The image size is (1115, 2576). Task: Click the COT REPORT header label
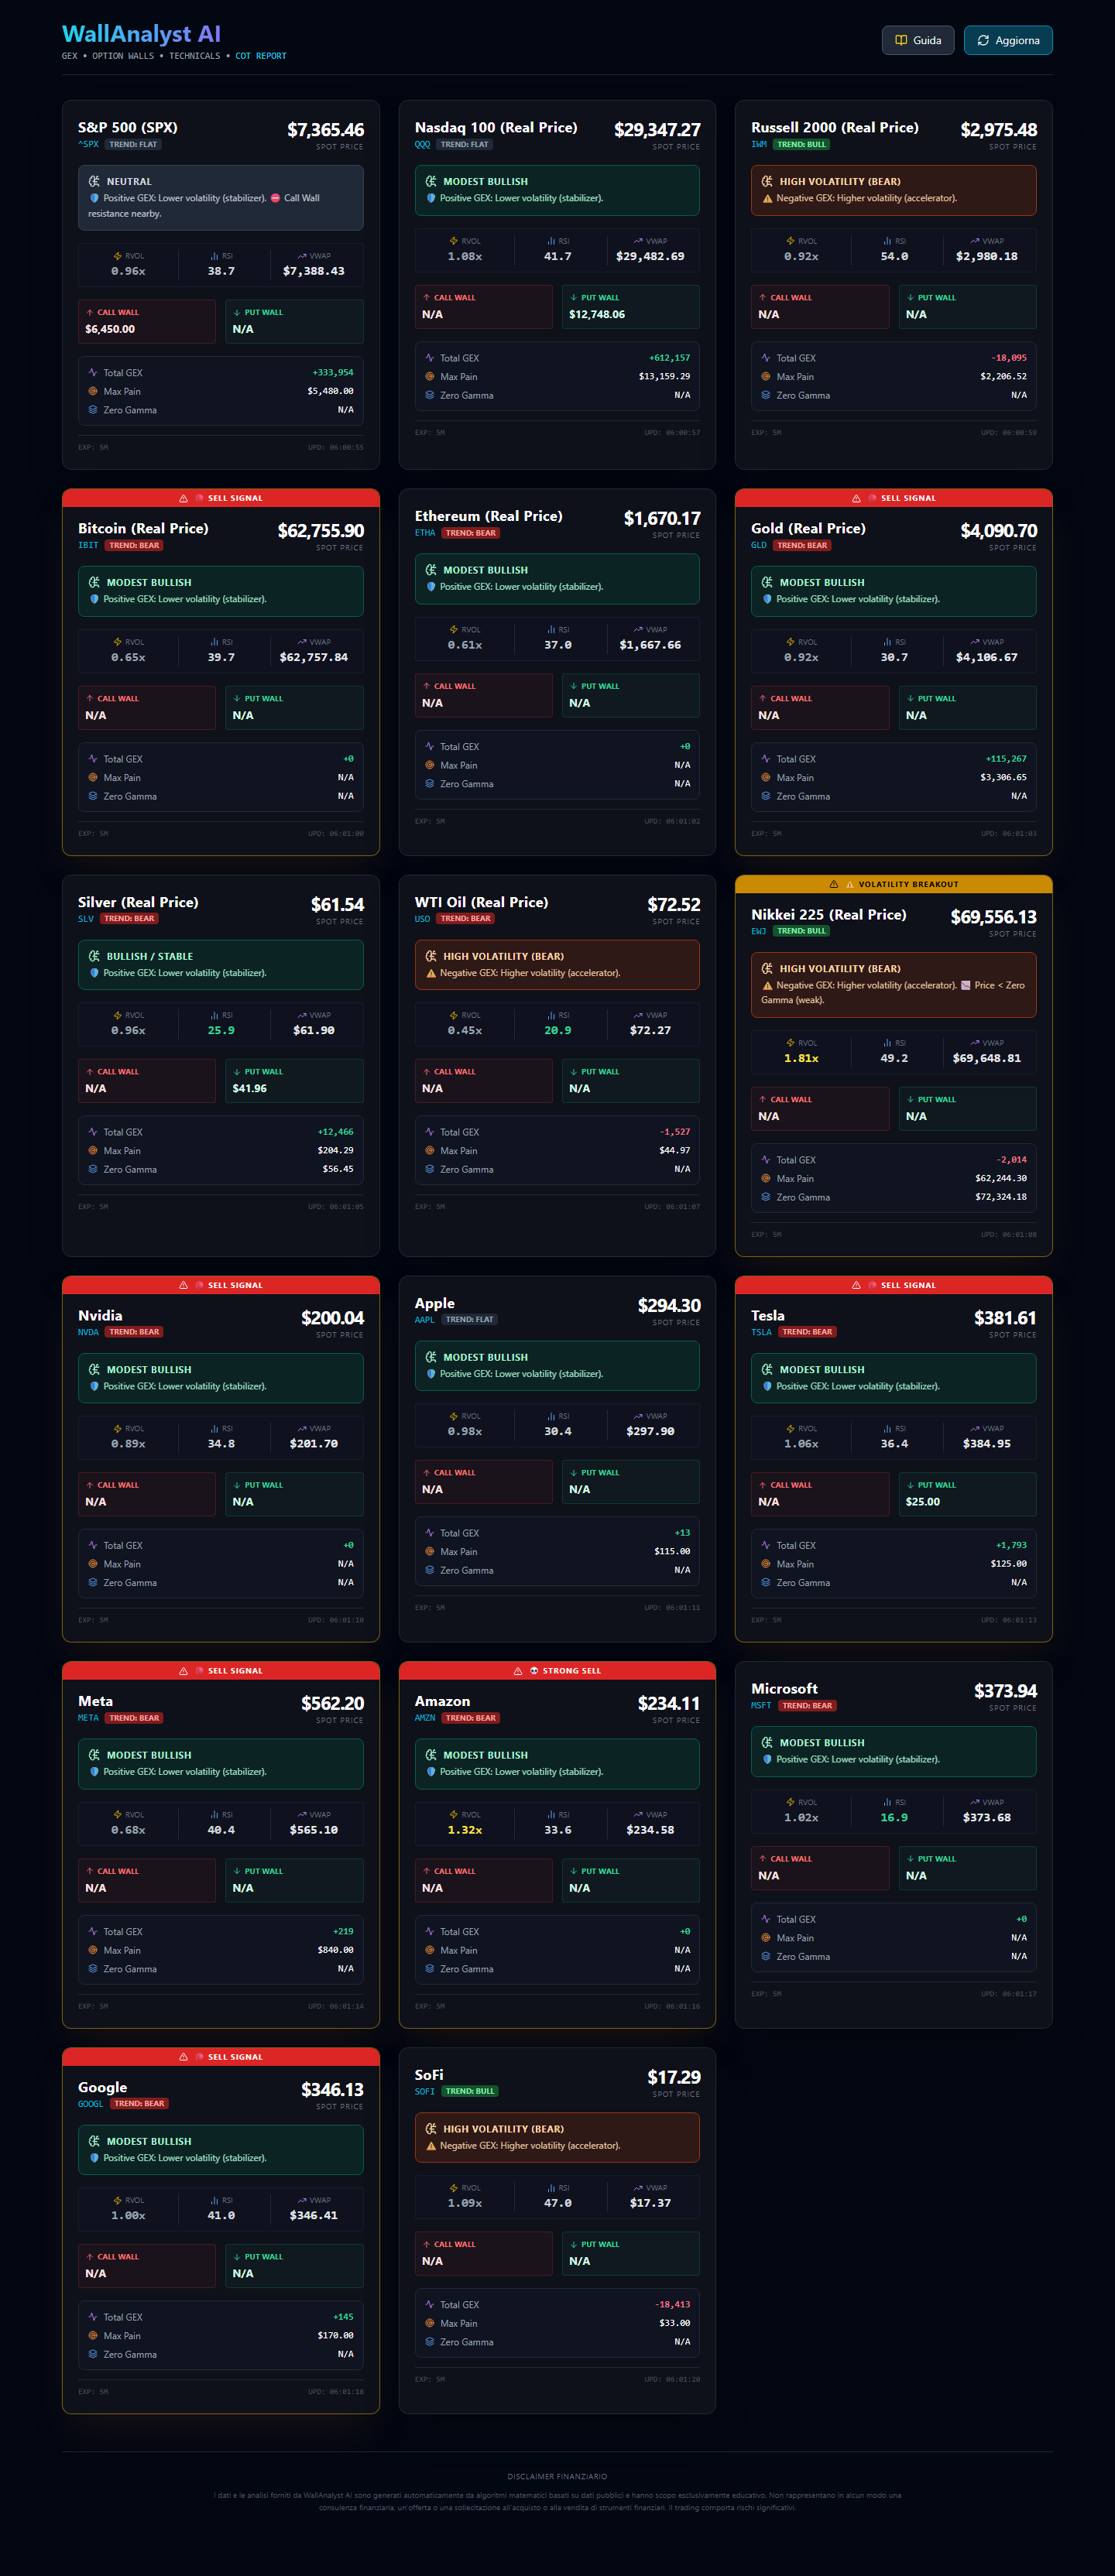260,56
